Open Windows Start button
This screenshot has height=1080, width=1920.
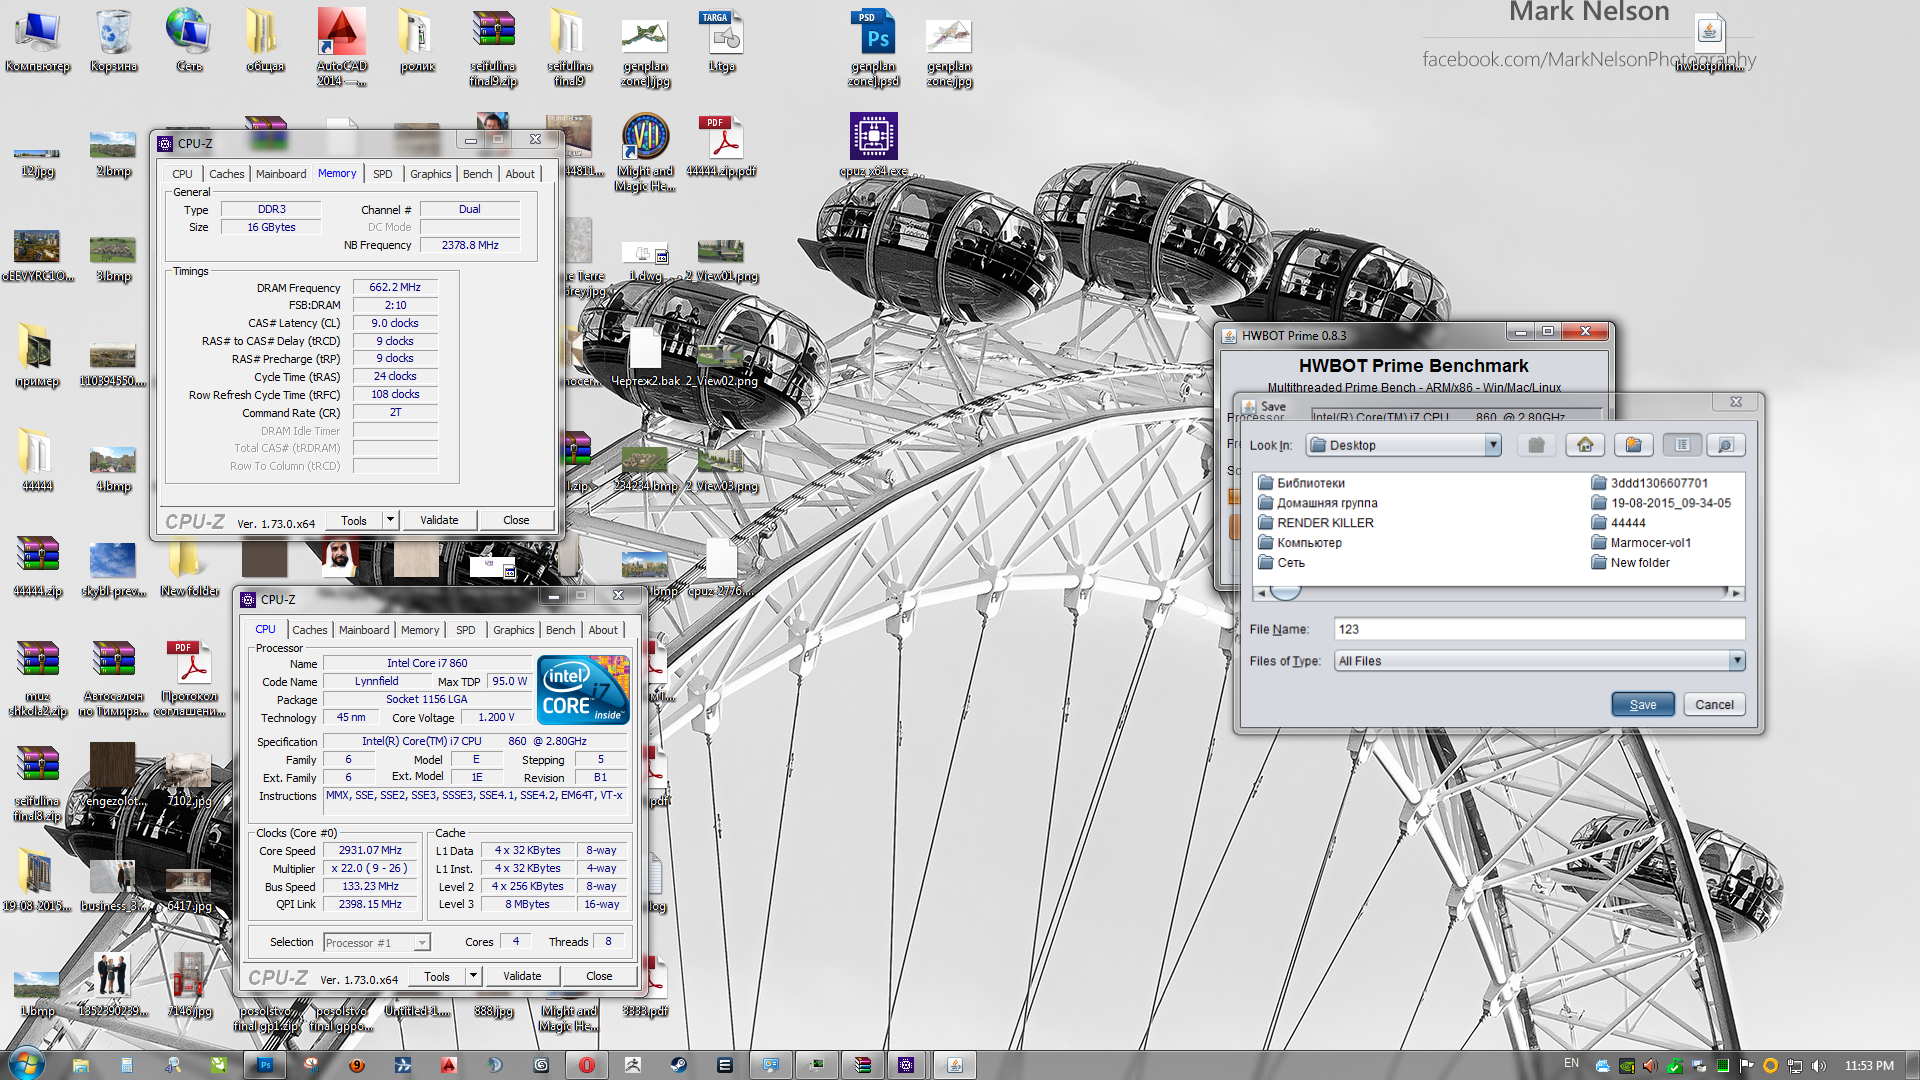[26, 1064]
